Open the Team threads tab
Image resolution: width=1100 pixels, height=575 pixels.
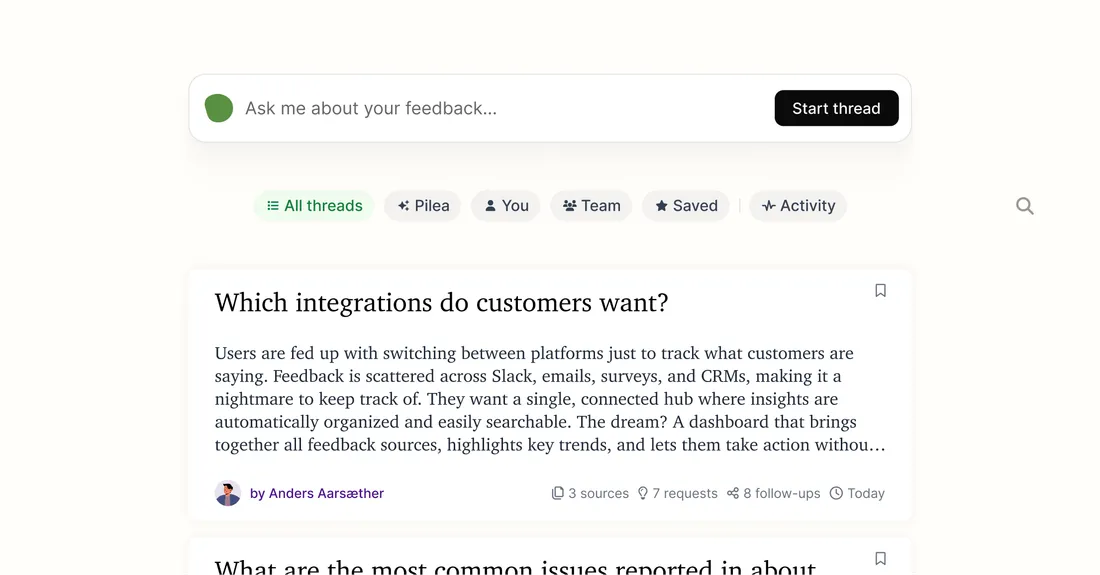(591, 205)
